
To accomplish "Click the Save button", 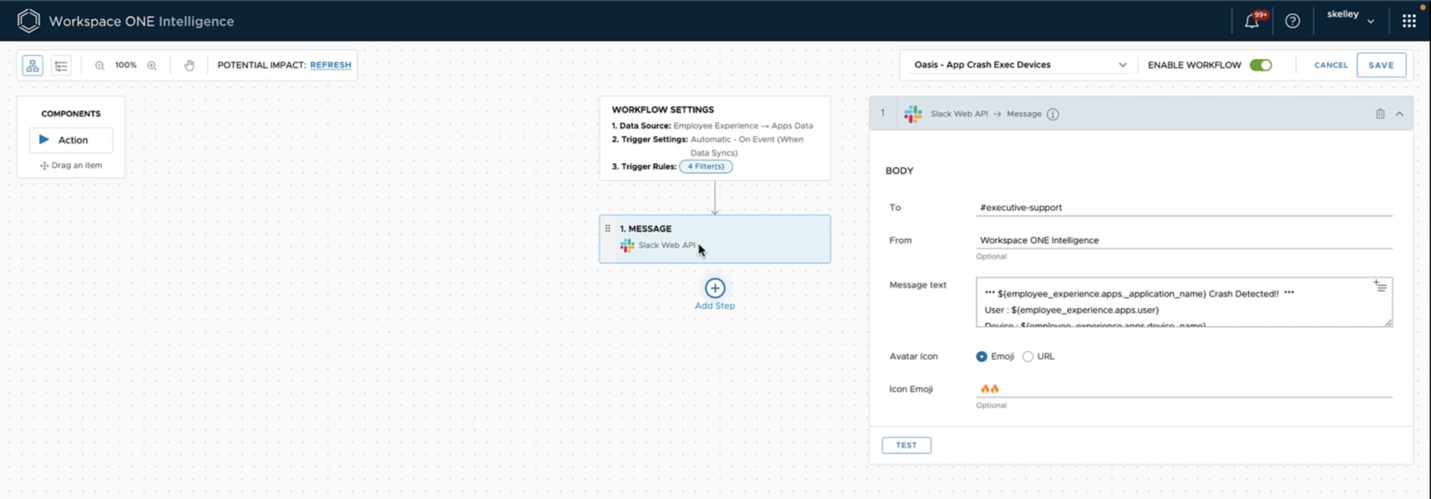I will (1381, 65).
